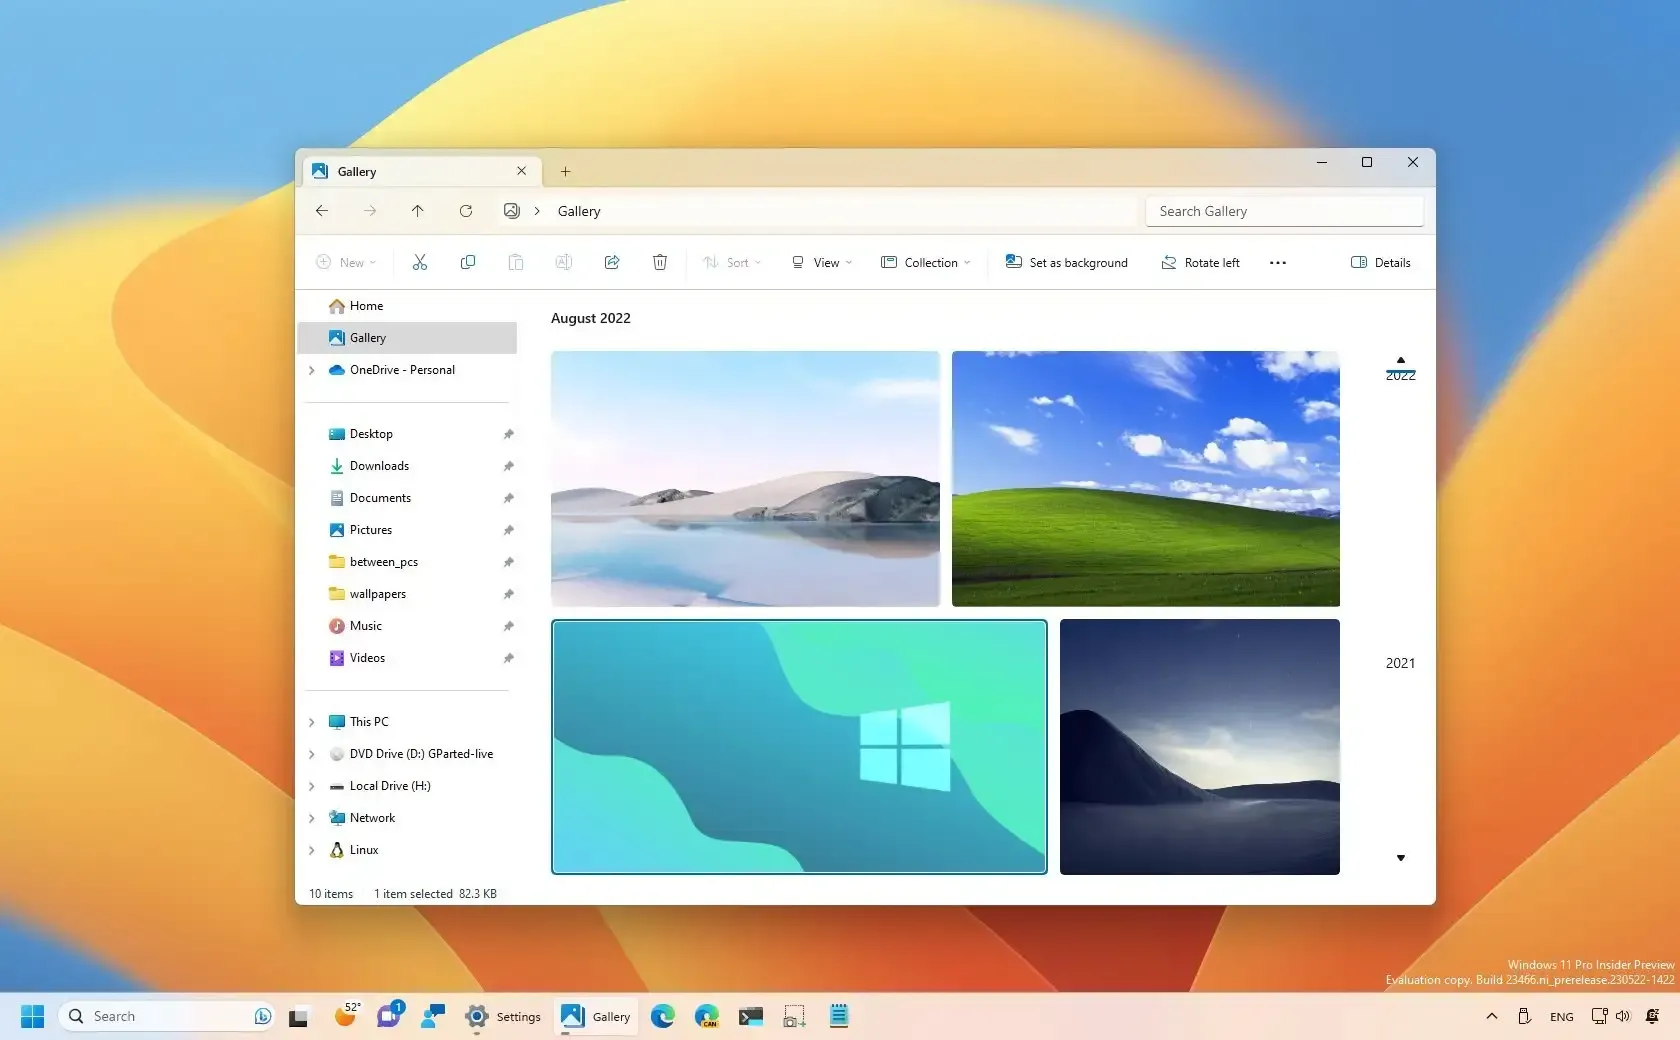Screen dimensions: 1680x1040
Task: Show the Details pane
Action: point(1380,262)
